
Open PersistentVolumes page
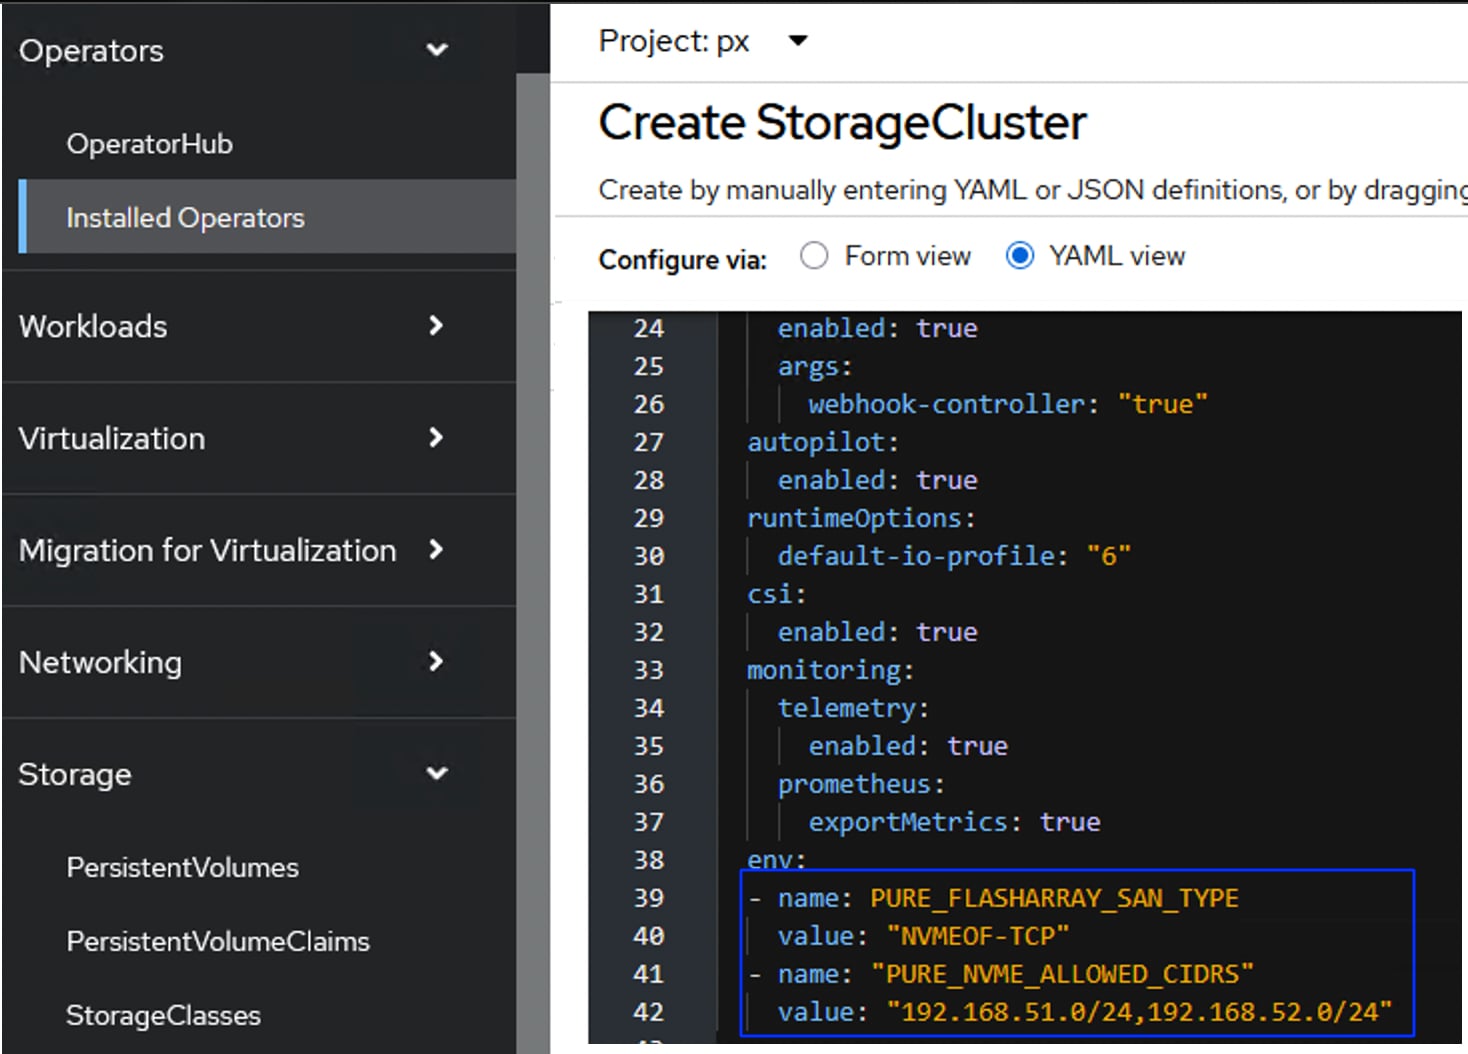tap(182, 868)
